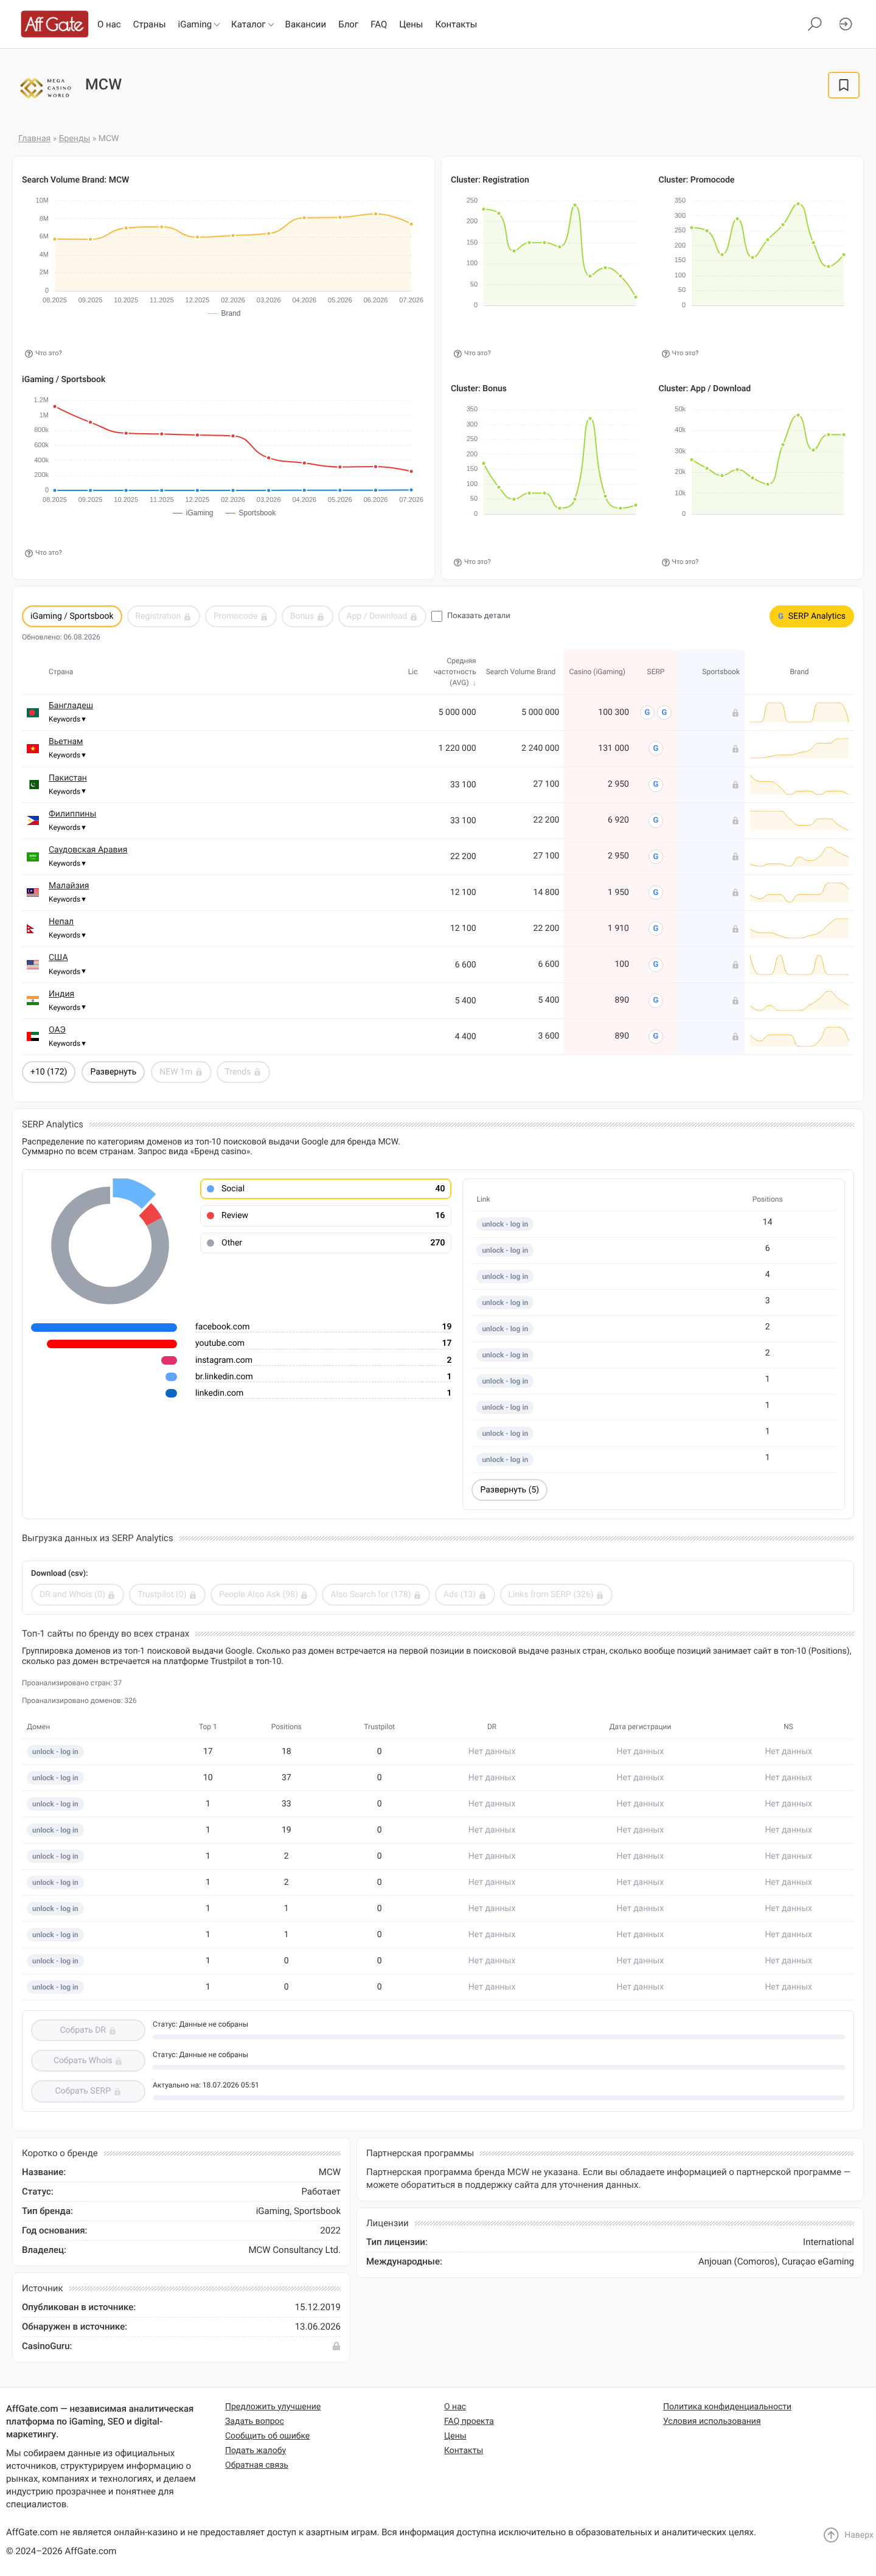Click the Saudi Arabia flag icon

click(33, 857)
